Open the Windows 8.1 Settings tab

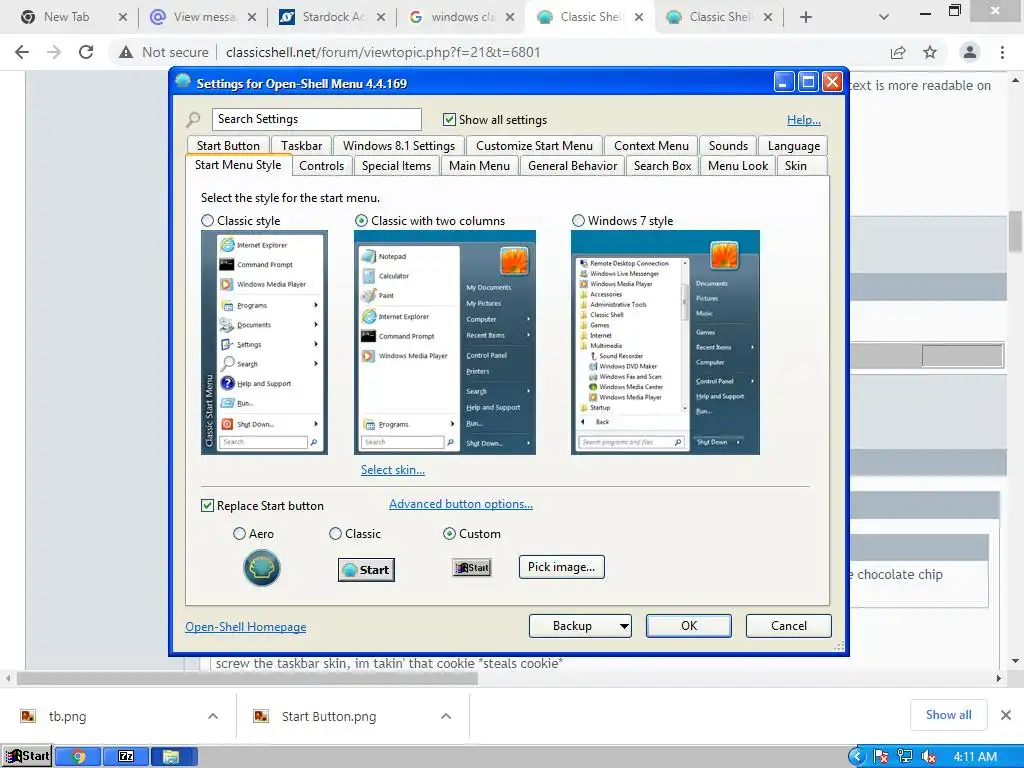point(398,146)
